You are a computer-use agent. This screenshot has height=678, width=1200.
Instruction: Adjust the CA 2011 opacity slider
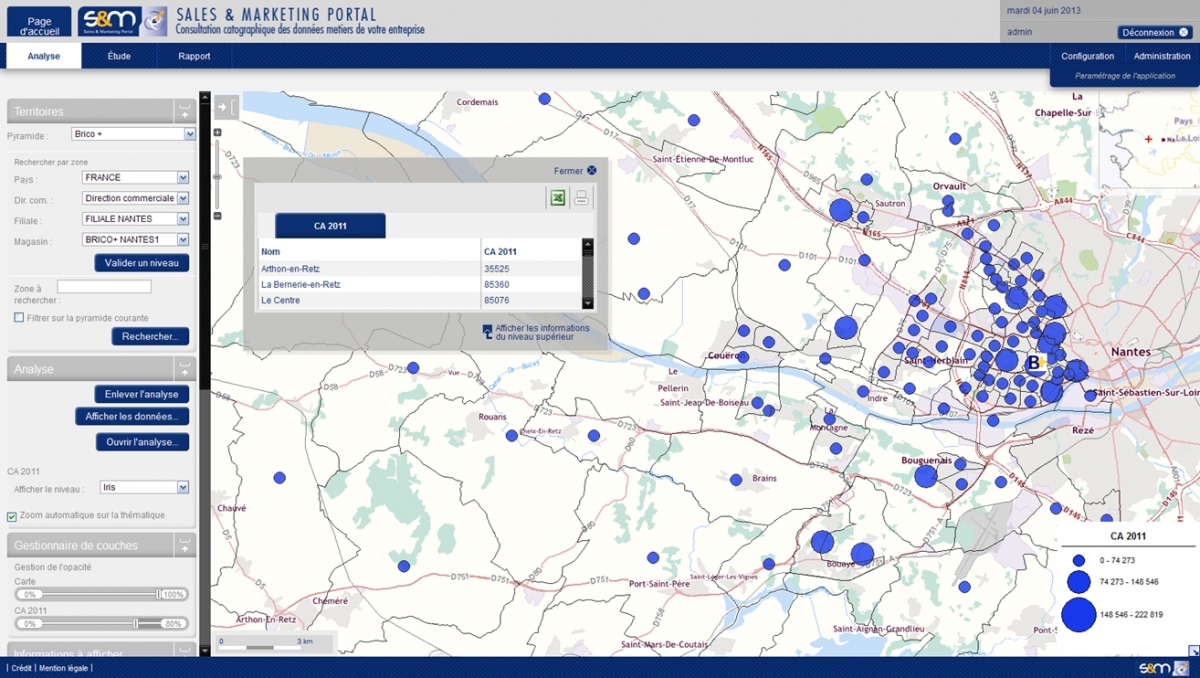135,623
